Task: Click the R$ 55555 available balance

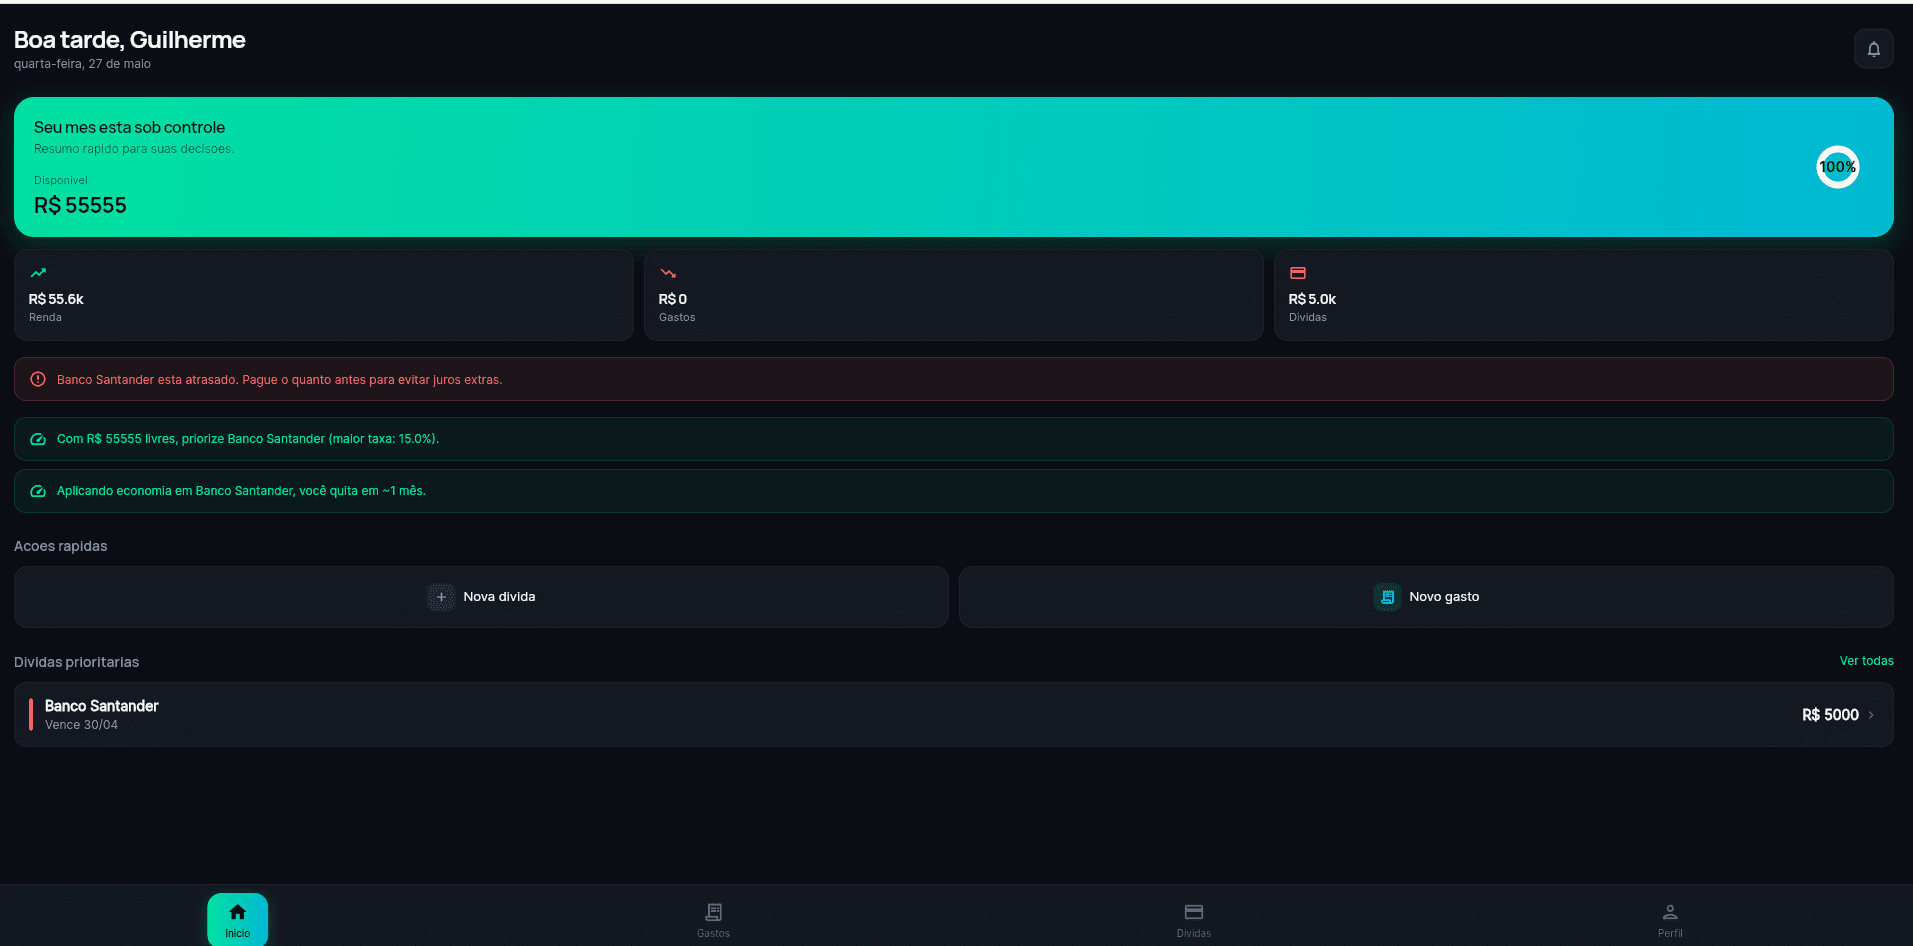Action: 80,205
